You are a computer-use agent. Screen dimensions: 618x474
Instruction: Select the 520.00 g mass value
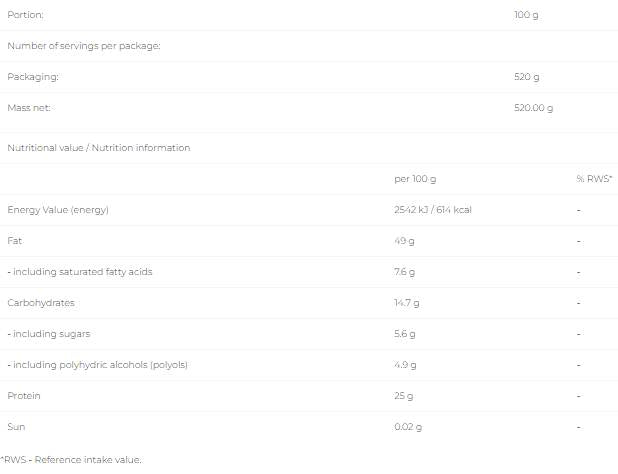pos(532,107)
